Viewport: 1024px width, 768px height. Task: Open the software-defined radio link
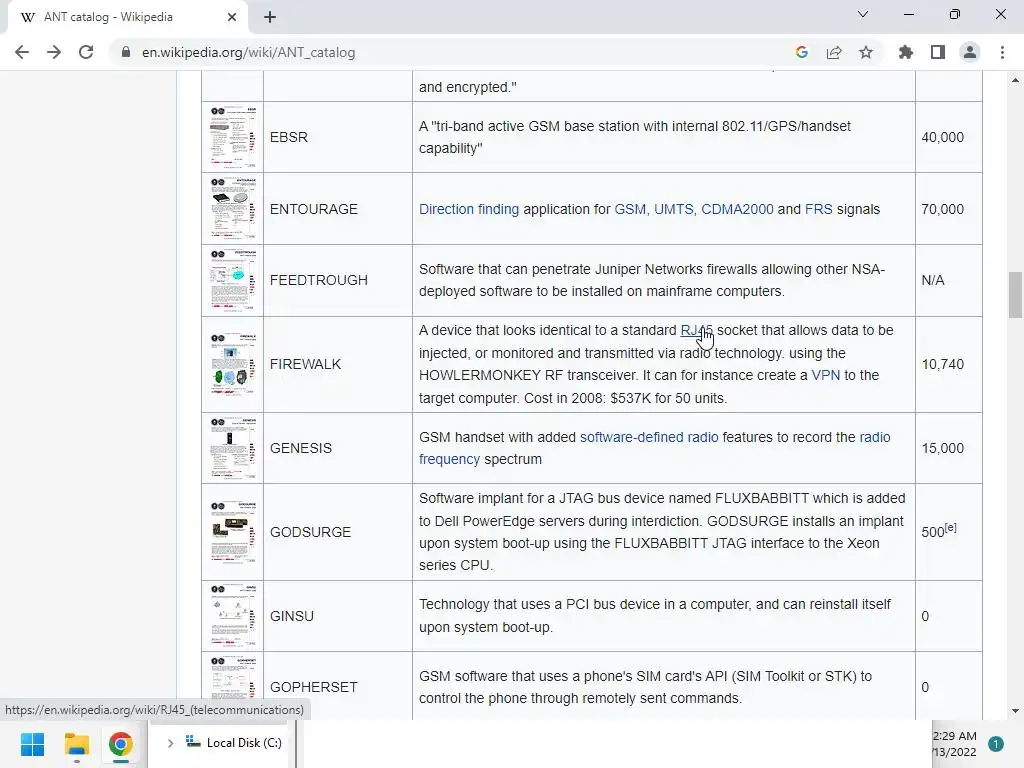tap(649, 437)
